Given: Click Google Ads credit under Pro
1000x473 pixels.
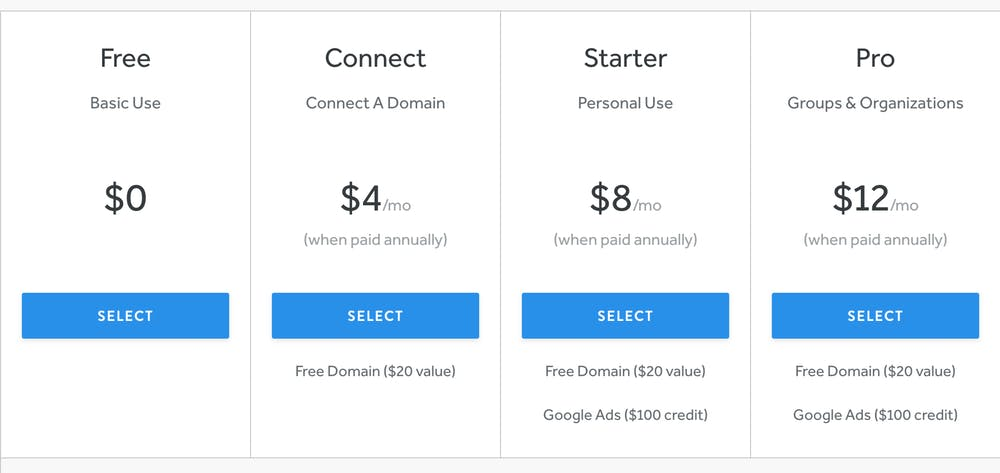Looking at the screenshot, I should 875,415.
